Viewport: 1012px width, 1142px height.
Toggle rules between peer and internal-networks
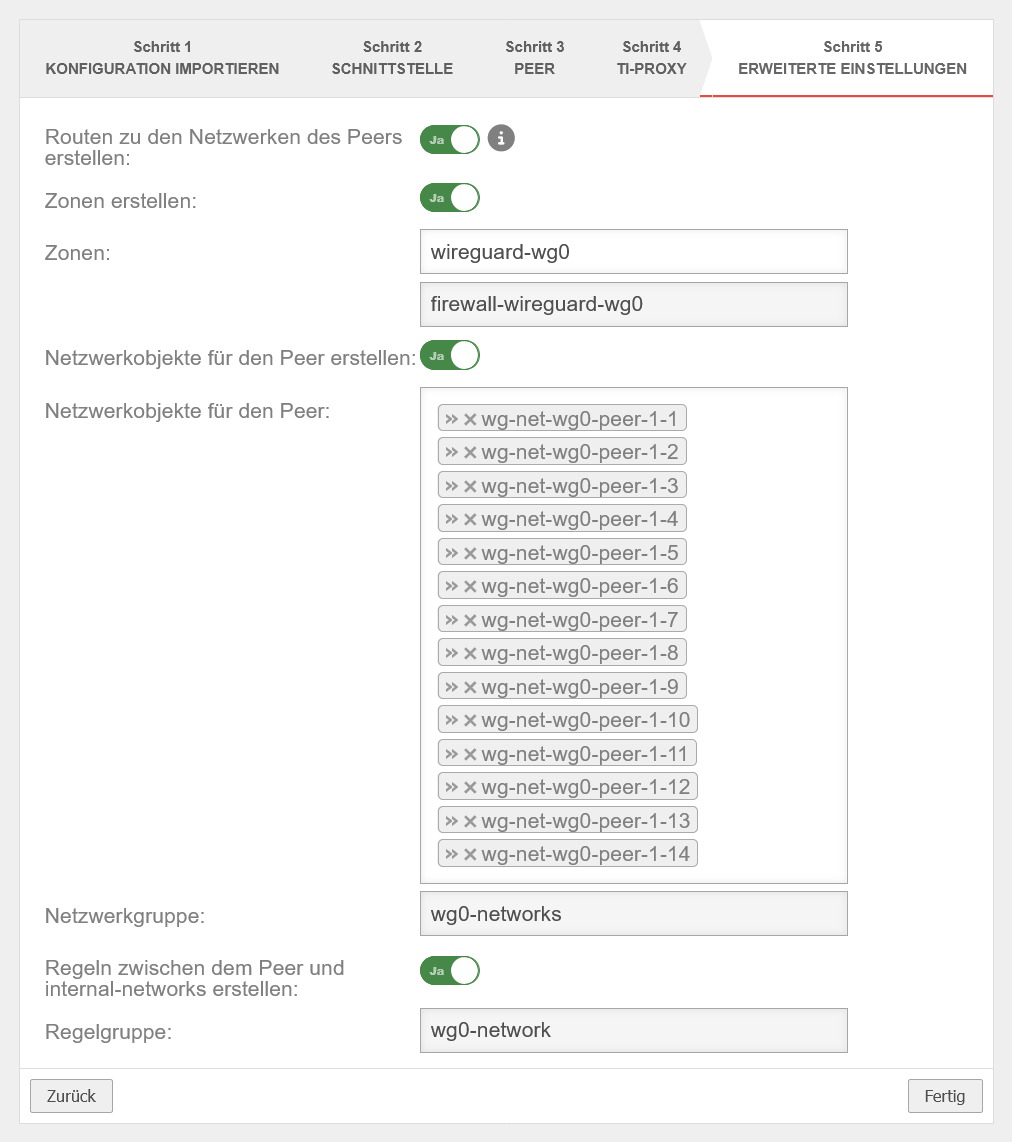pos(450,970)
